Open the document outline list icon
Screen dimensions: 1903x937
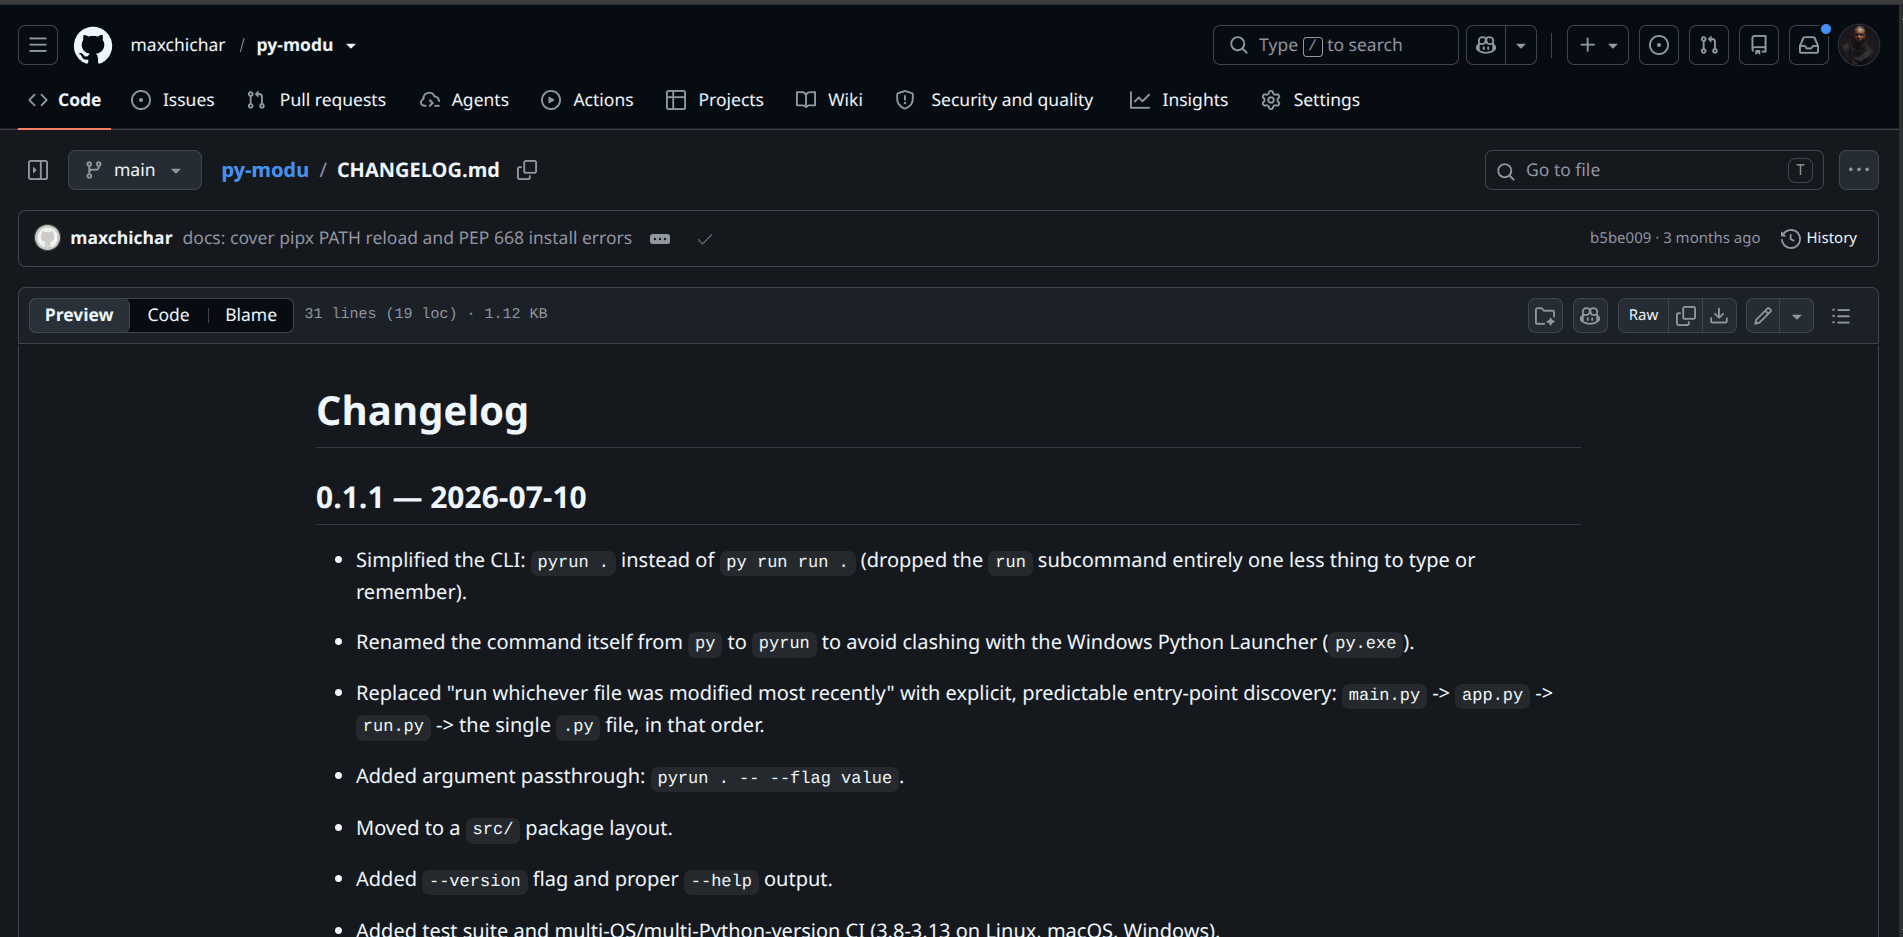[x=1841, y=316]
